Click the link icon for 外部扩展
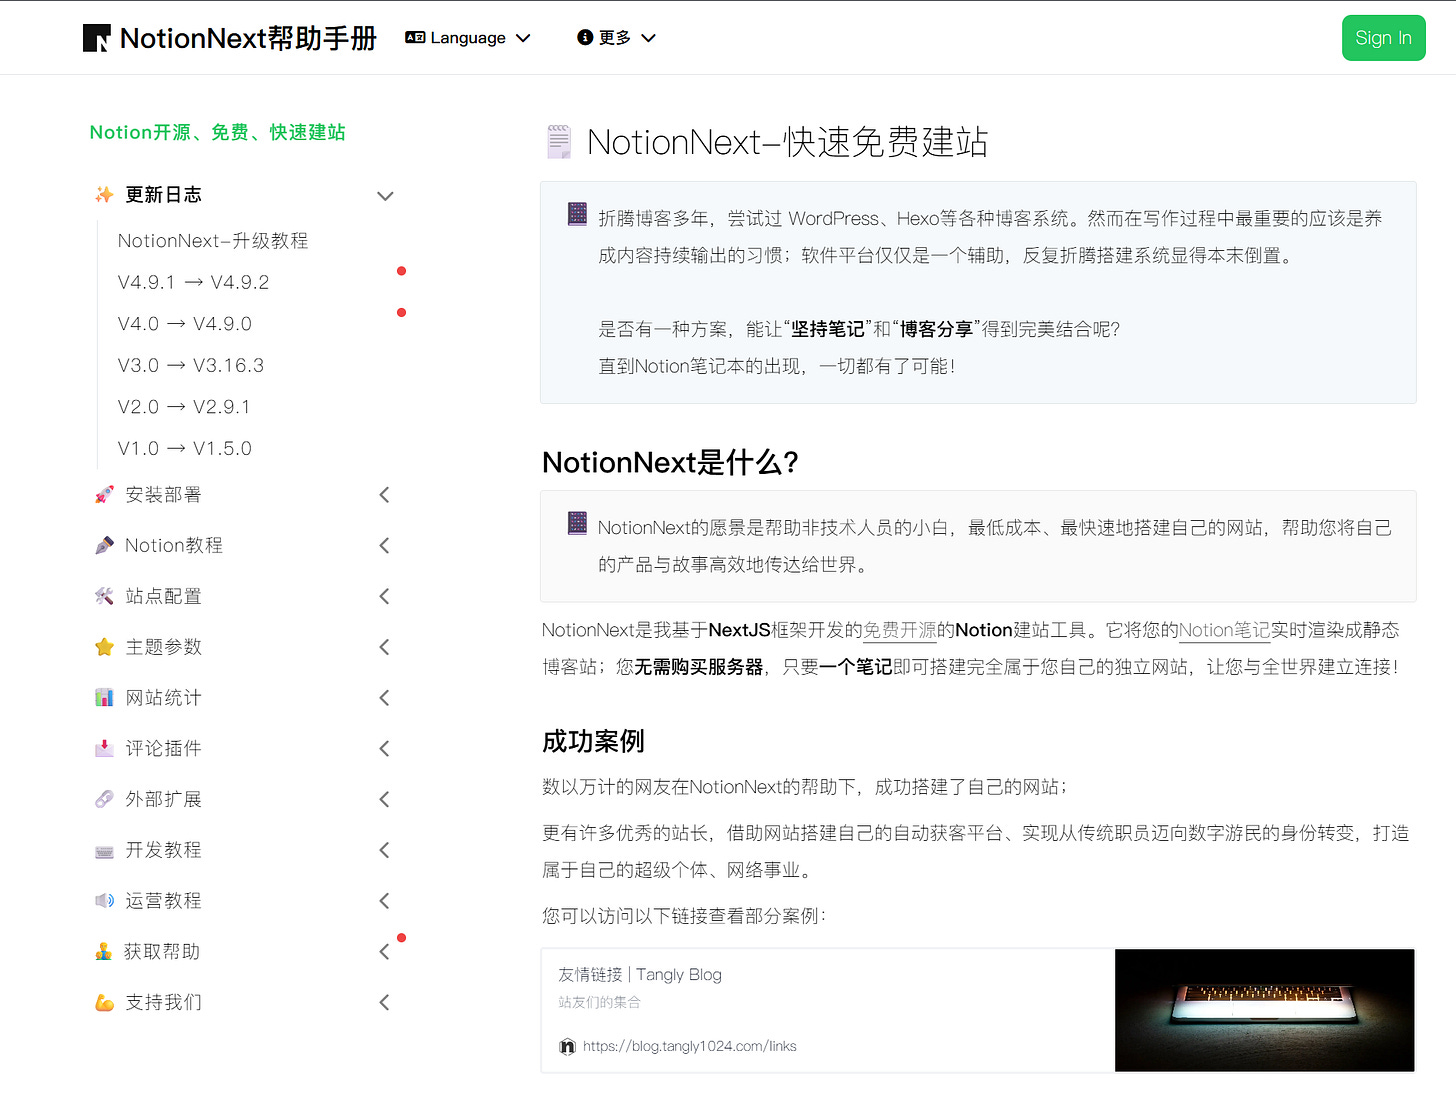This screenshot has width=1456, height=1101. 104,799
